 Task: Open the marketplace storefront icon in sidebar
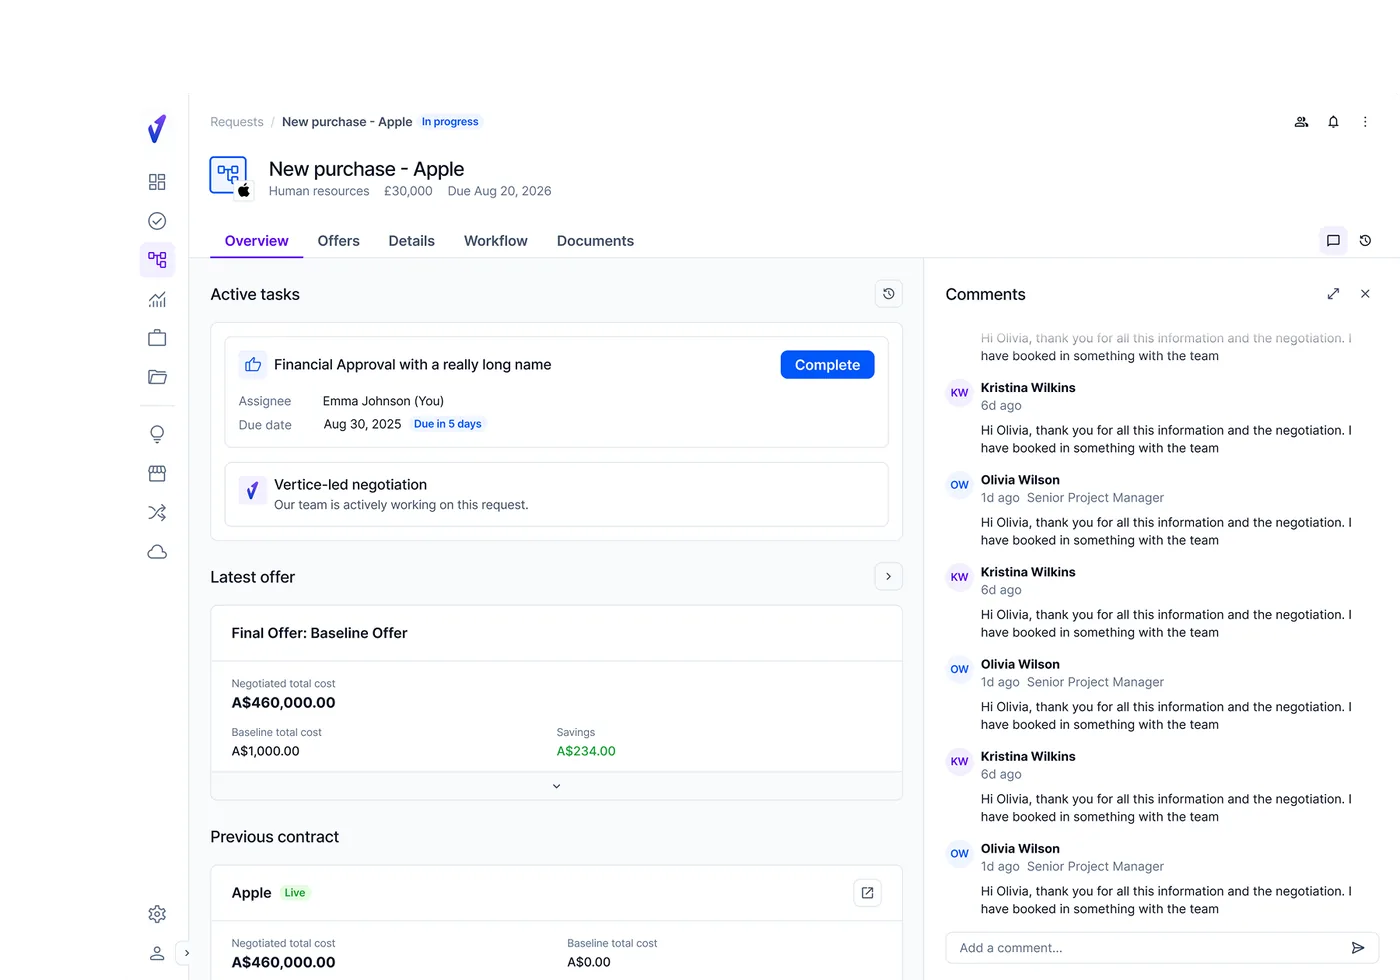click(157, 473)
